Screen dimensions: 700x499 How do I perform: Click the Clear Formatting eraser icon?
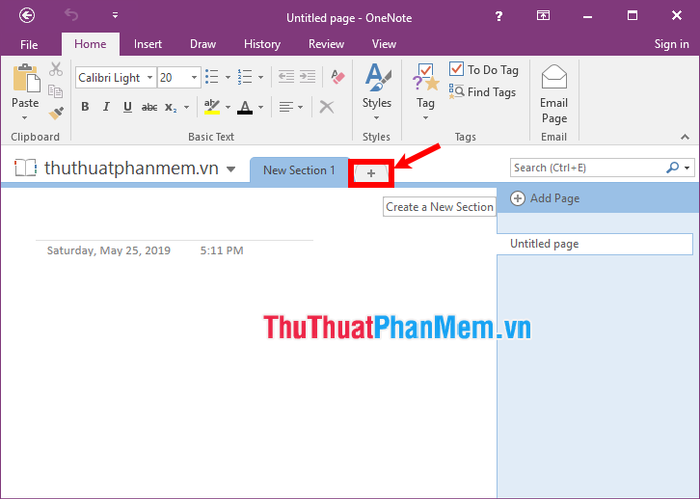click(x=338, y=77)
